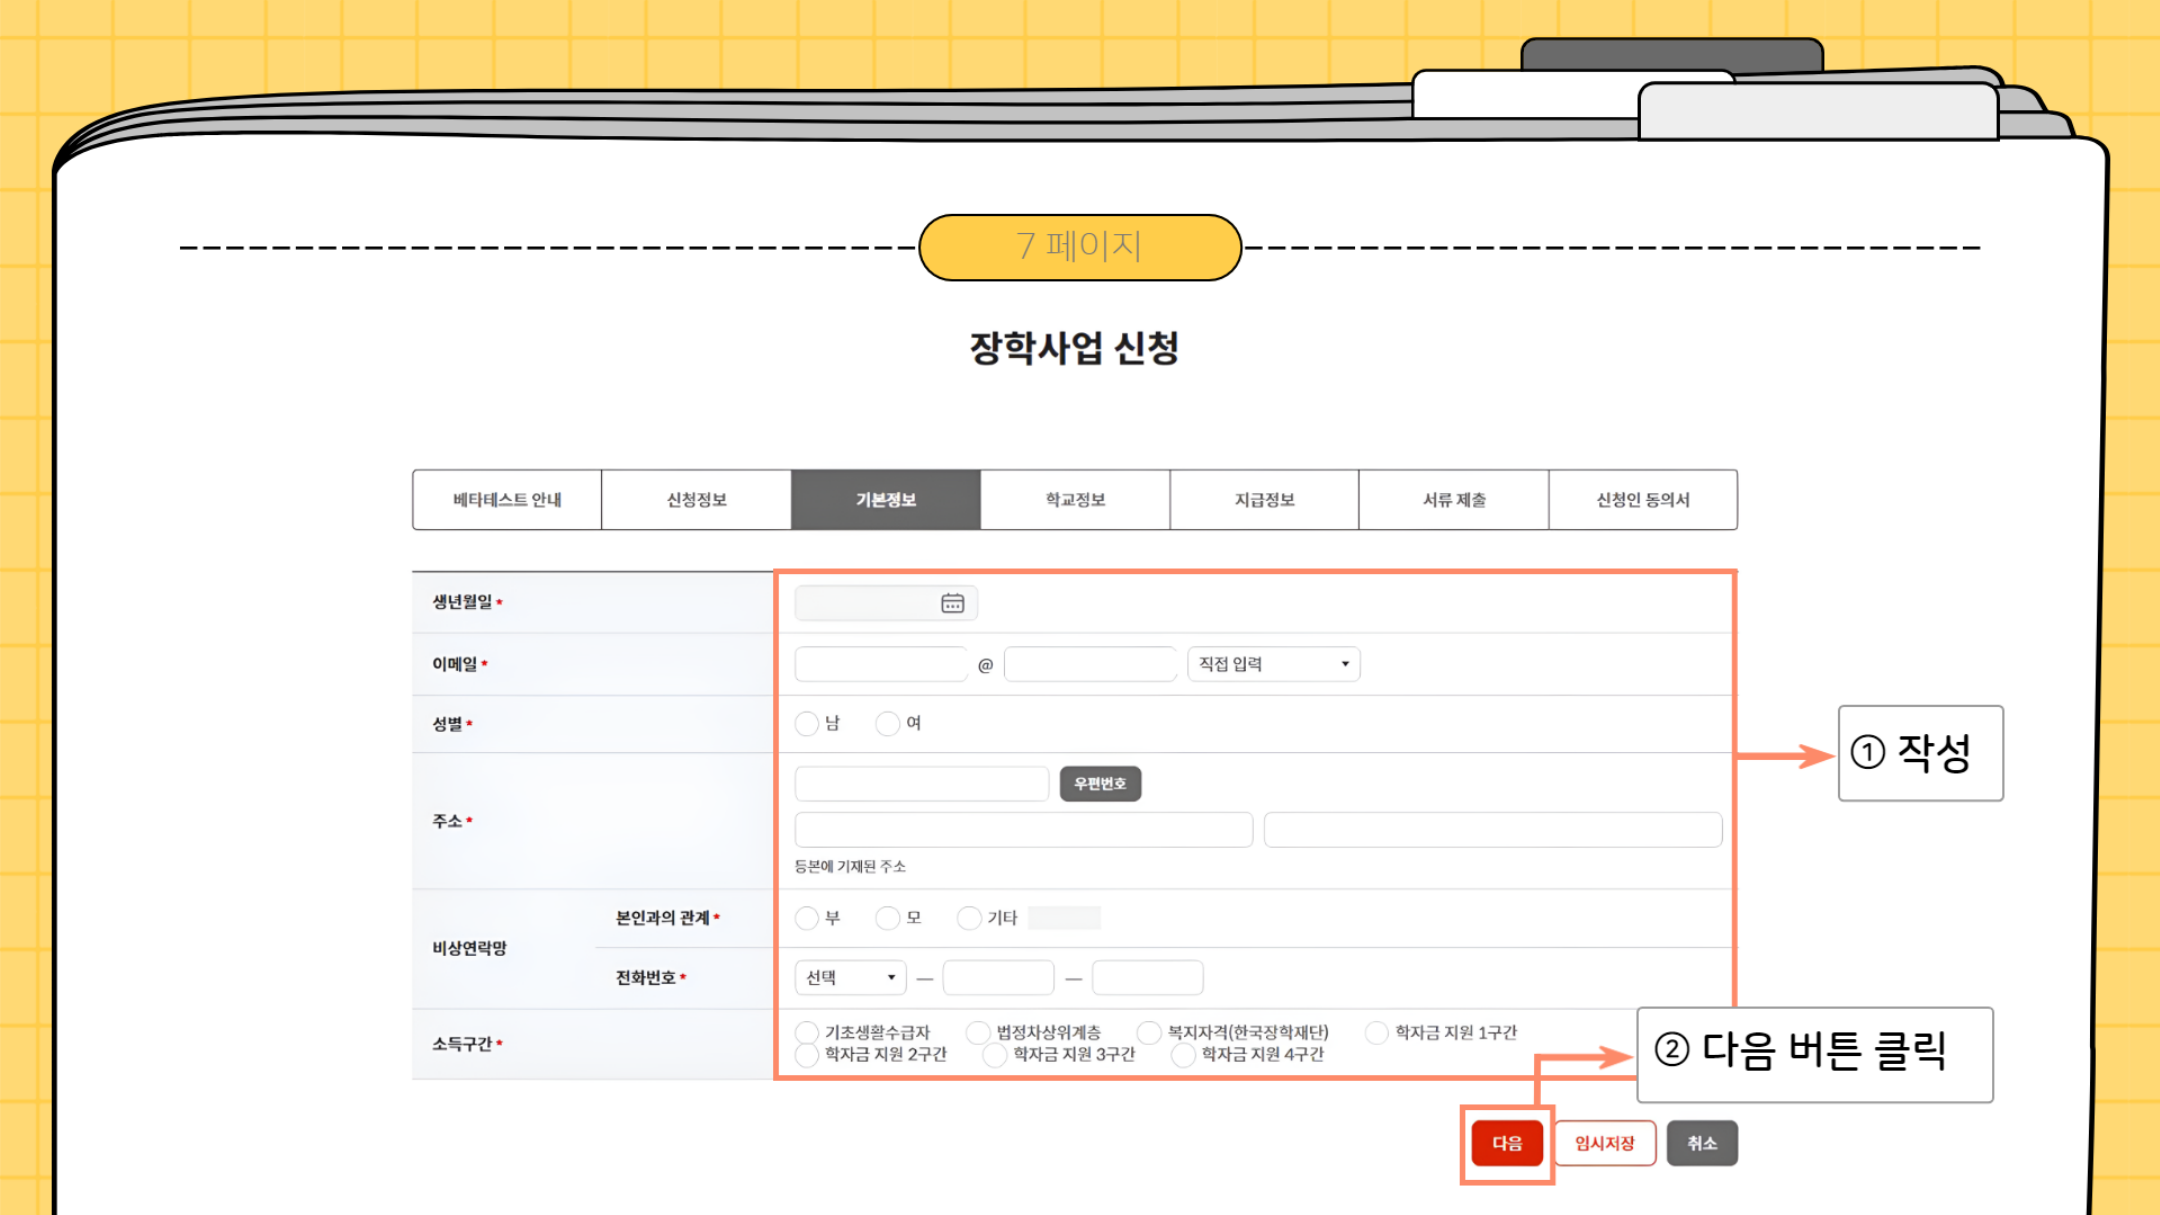This screenshot has width=2160, height=1215.
Task: Select 기초생활수급자 income bracket option
Action: [807, 1031]
